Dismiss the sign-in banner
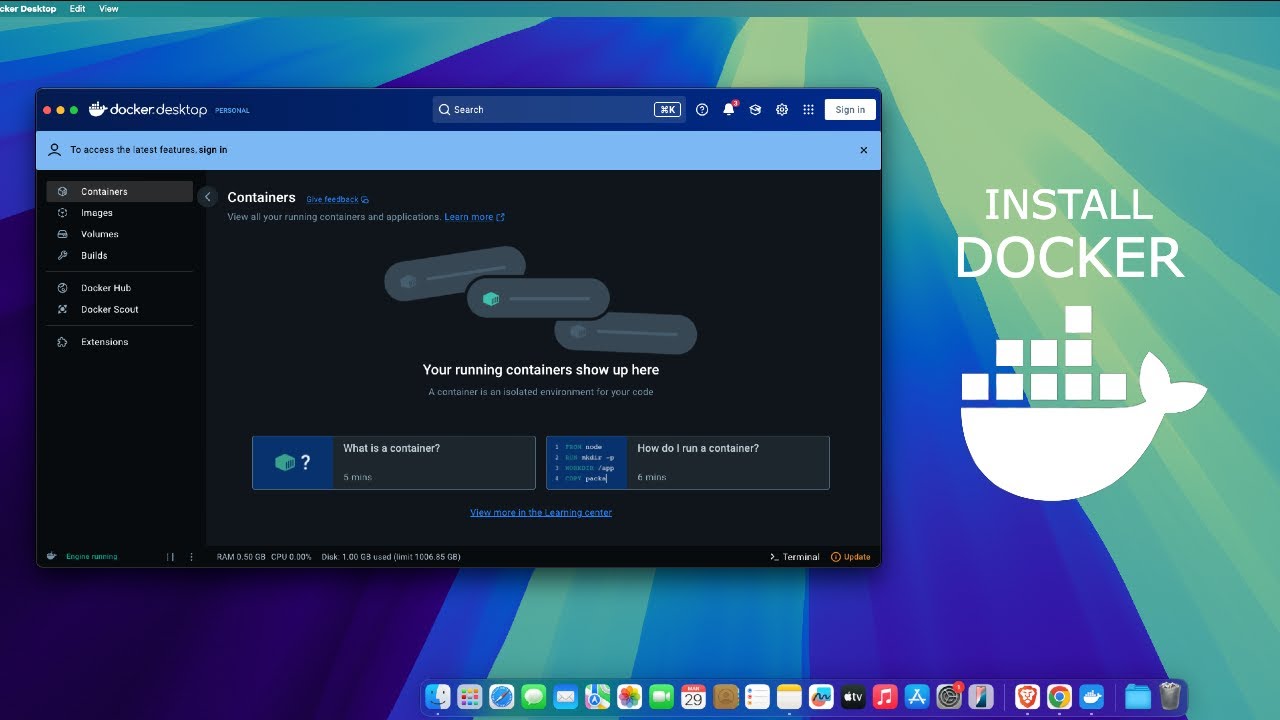 (864, 150)
